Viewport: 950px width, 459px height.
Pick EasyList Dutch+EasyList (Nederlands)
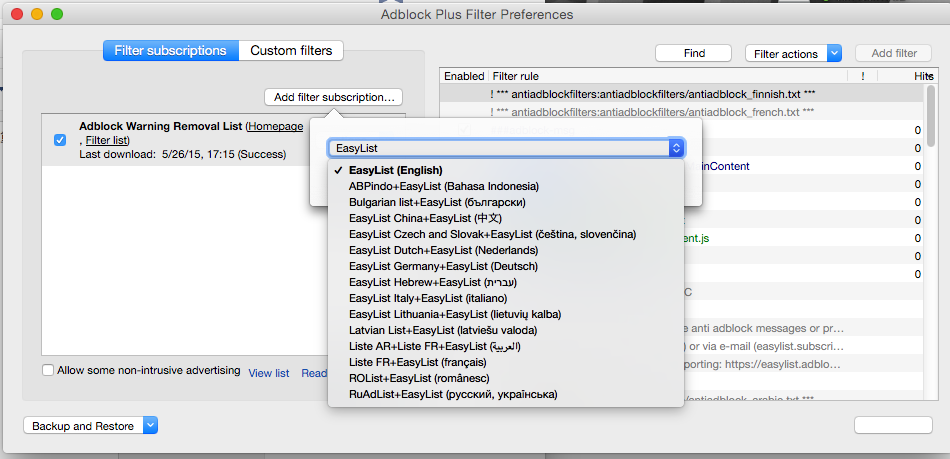tap(505, 250)
